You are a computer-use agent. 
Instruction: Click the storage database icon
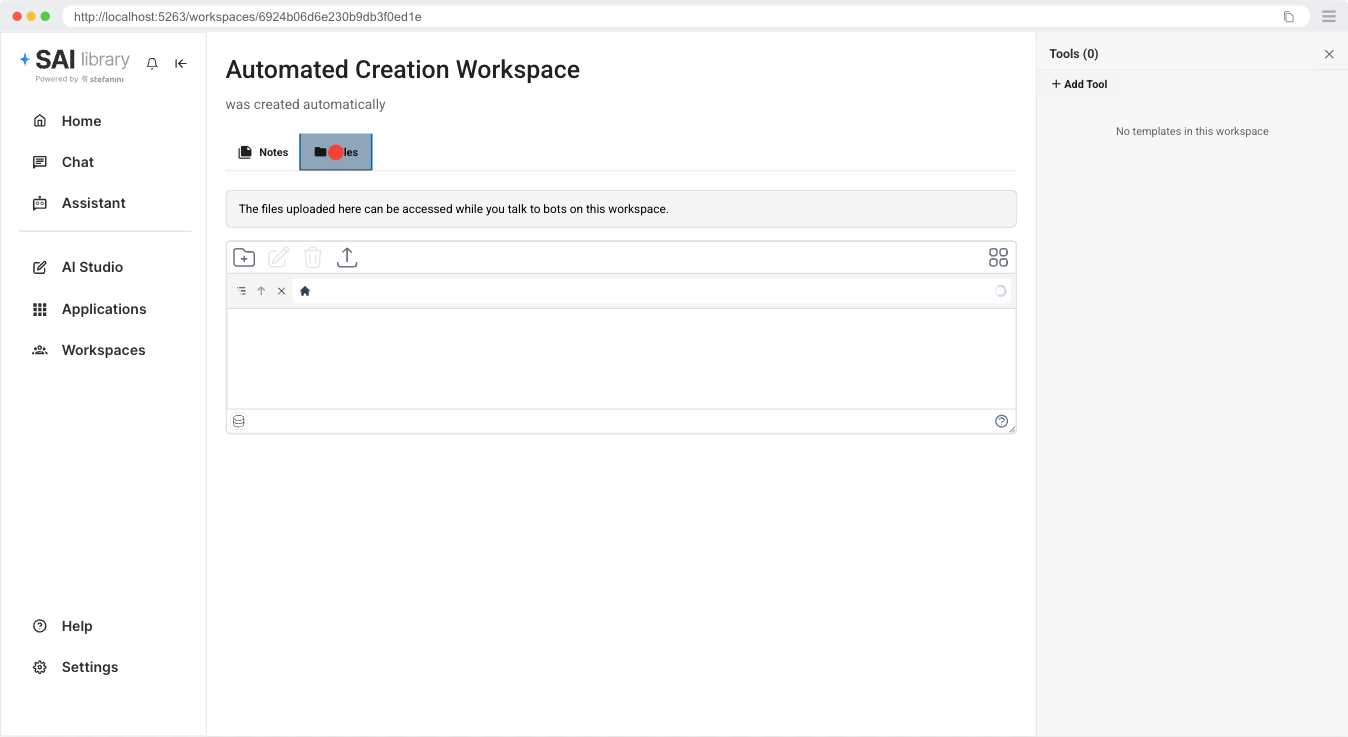click(239, 421)
